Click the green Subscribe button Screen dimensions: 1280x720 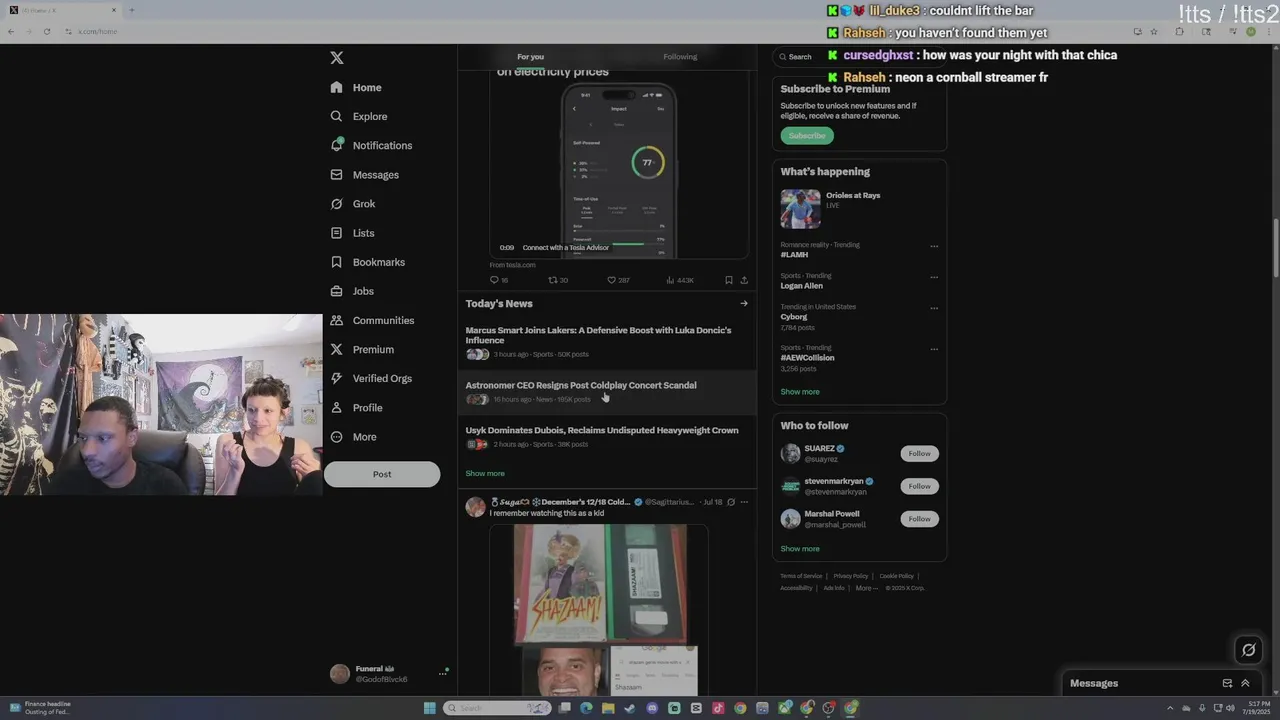coord(807,136)
